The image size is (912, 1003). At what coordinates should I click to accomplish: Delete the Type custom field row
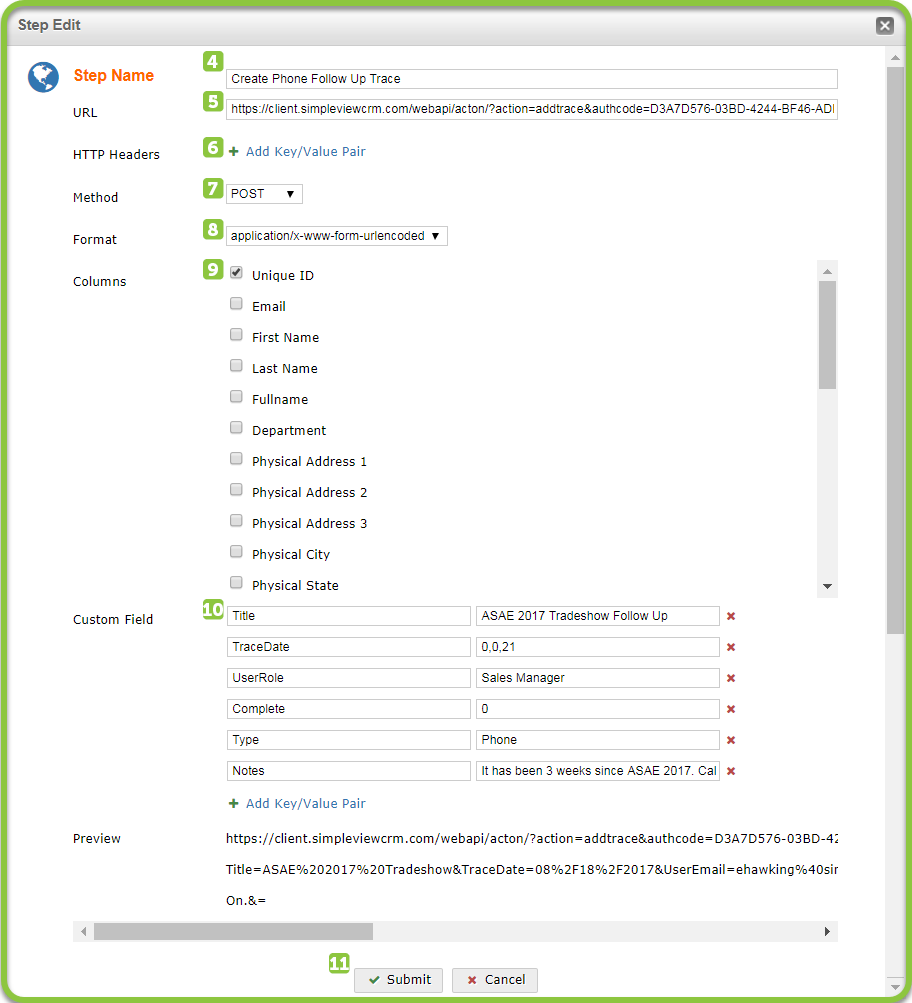pyautogui.click(x=731, y=740)
